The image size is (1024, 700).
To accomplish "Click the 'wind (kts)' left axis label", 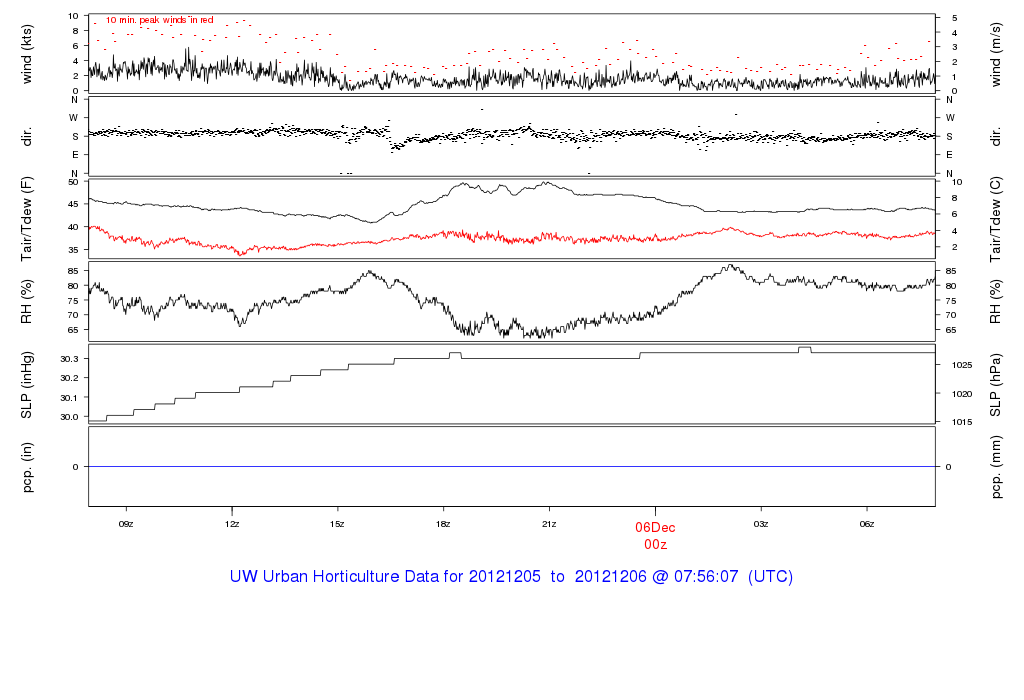I will point(27,54).
